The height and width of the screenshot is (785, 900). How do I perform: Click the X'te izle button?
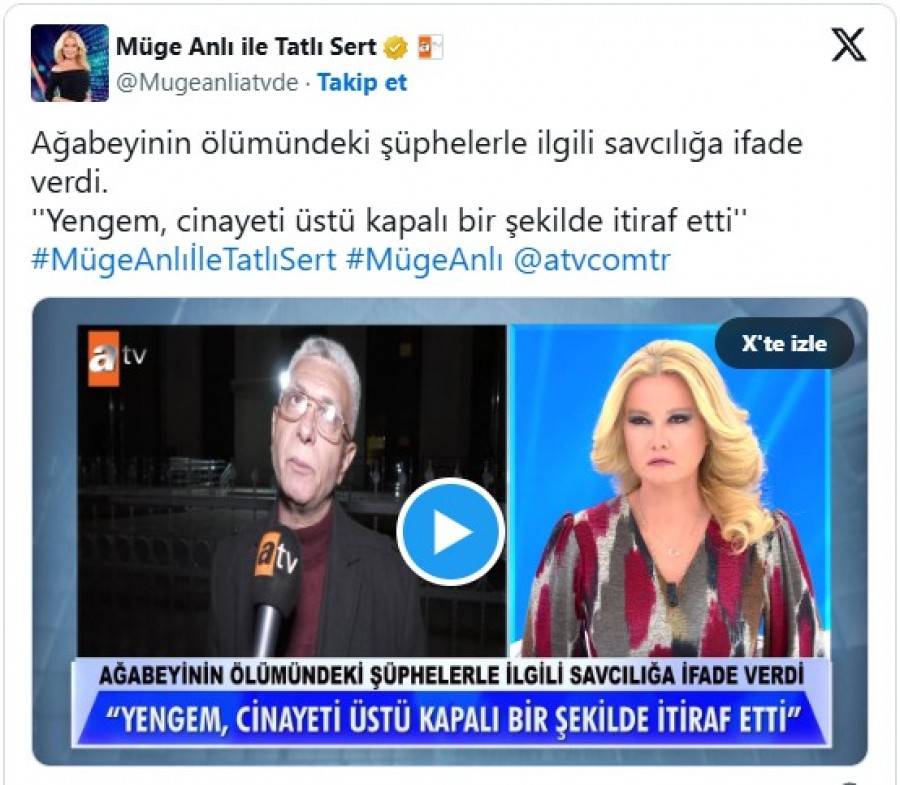click(x=784, y=343)
